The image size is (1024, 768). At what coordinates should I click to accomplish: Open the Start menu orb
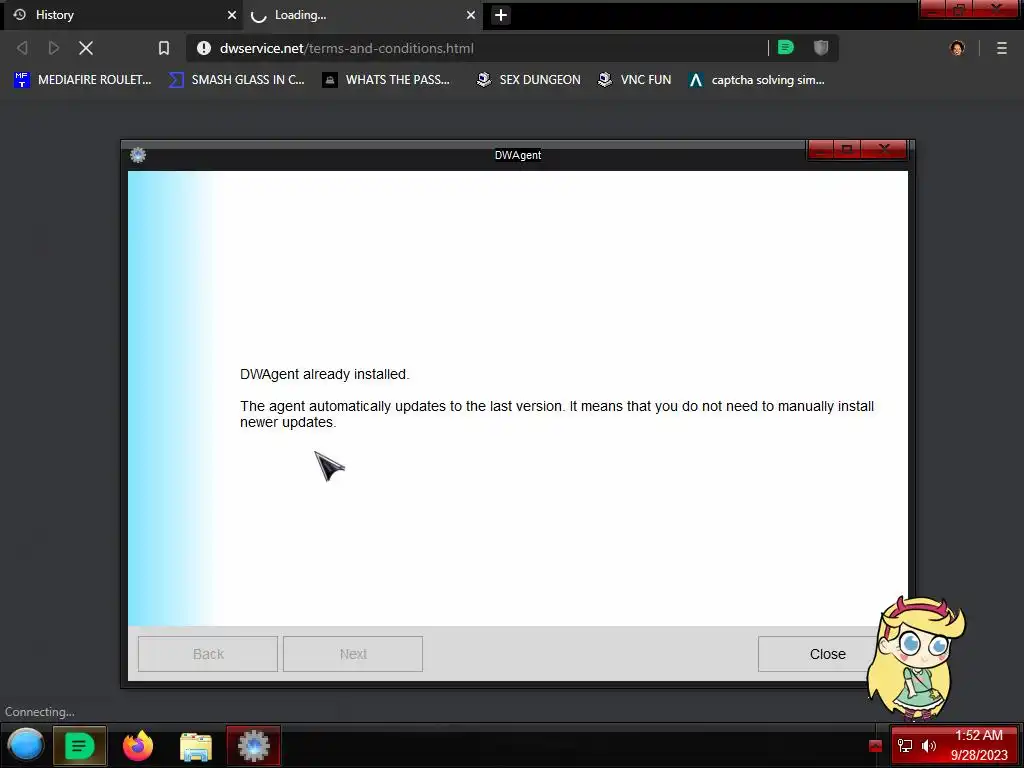(x=25, y=745)
